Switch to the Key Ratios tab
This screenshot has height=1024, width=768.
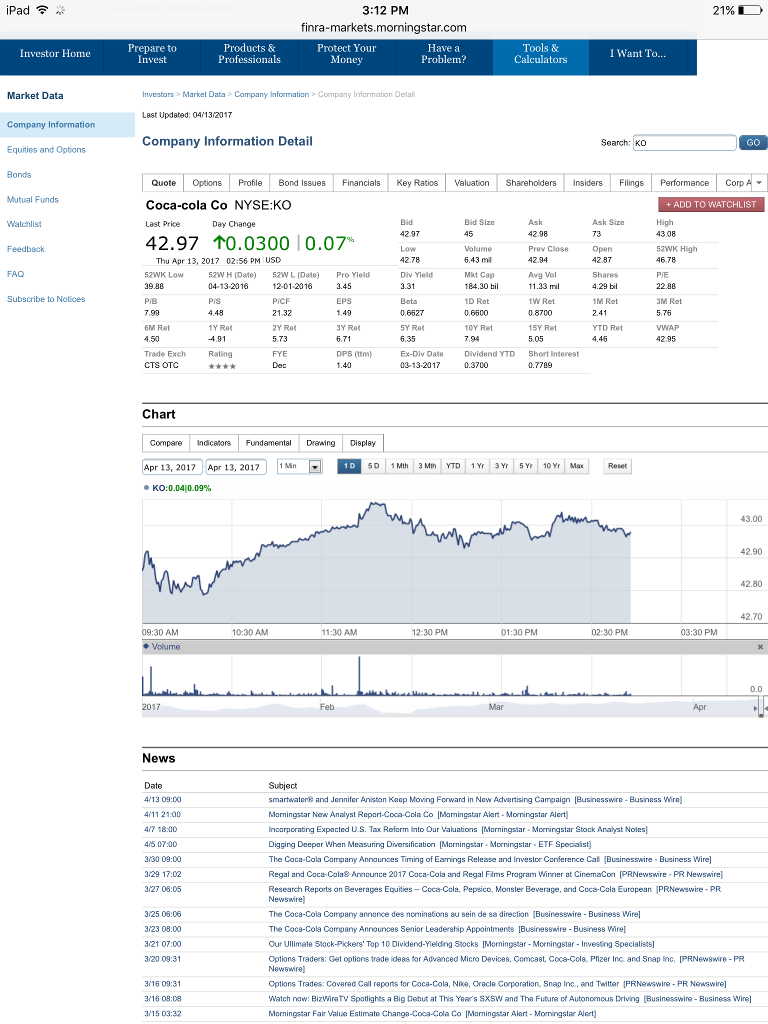(x=417, y=183)
